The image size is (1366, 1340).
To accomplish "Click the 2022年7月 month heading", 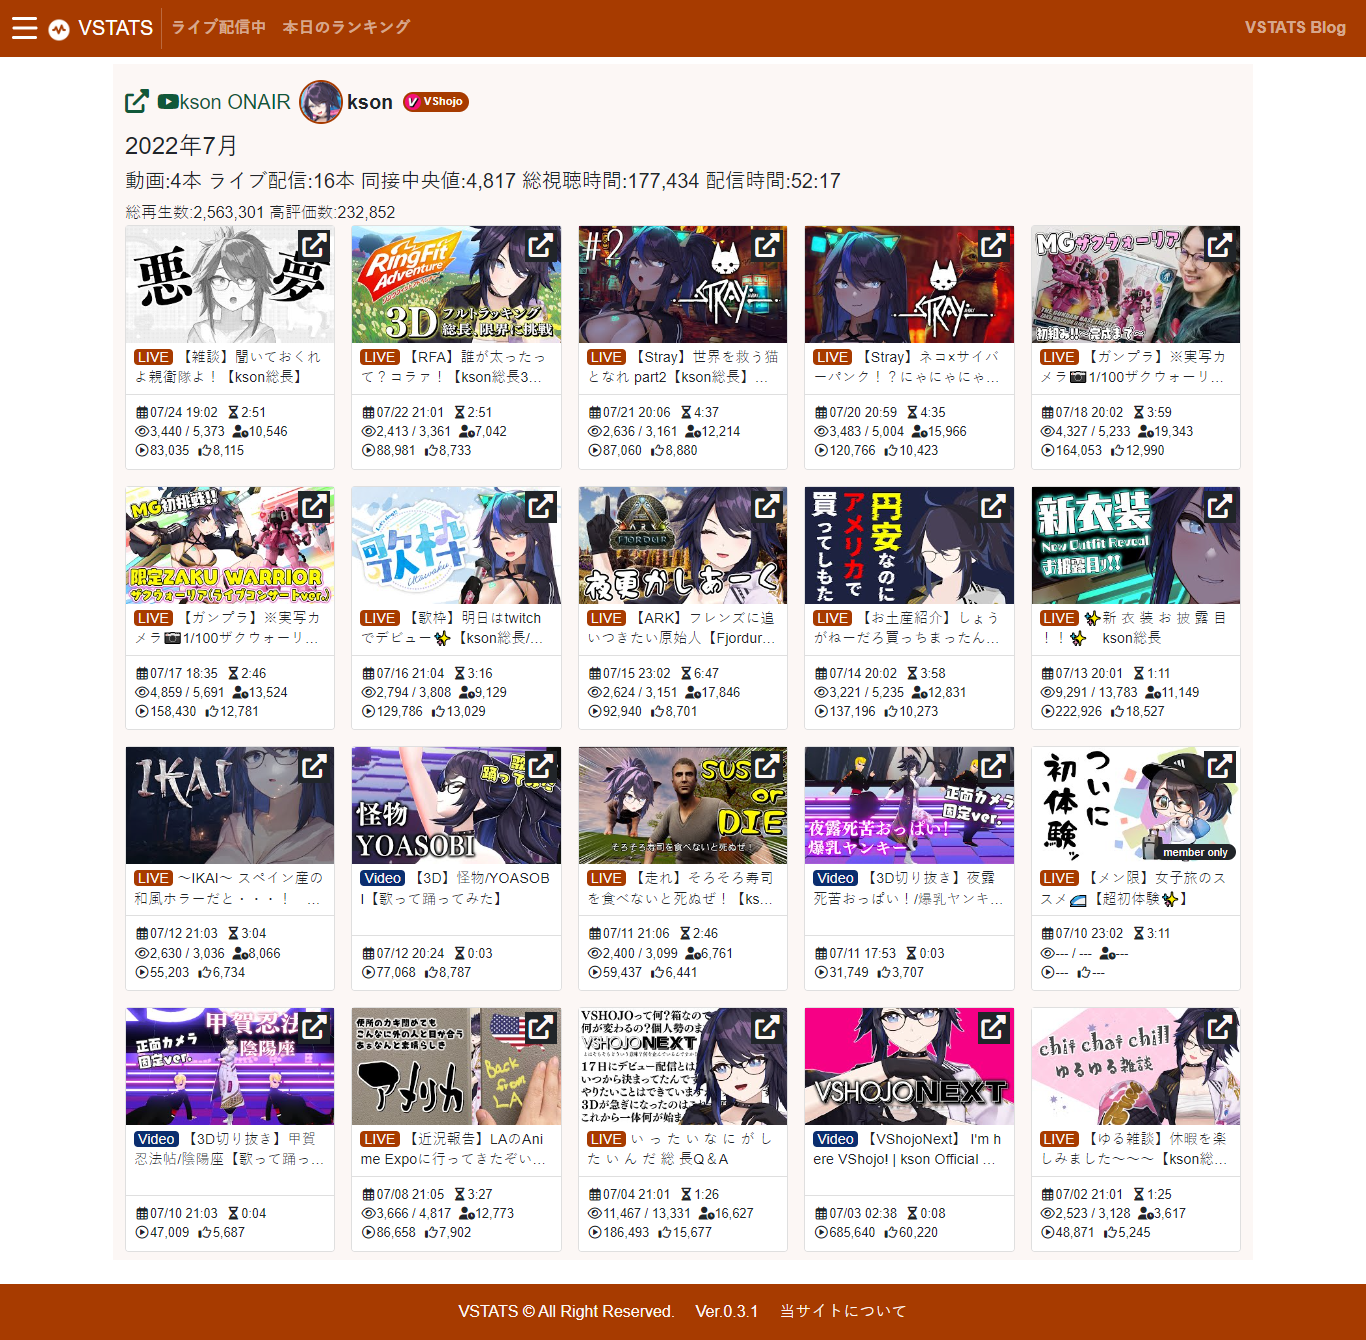I will [181, 146].
